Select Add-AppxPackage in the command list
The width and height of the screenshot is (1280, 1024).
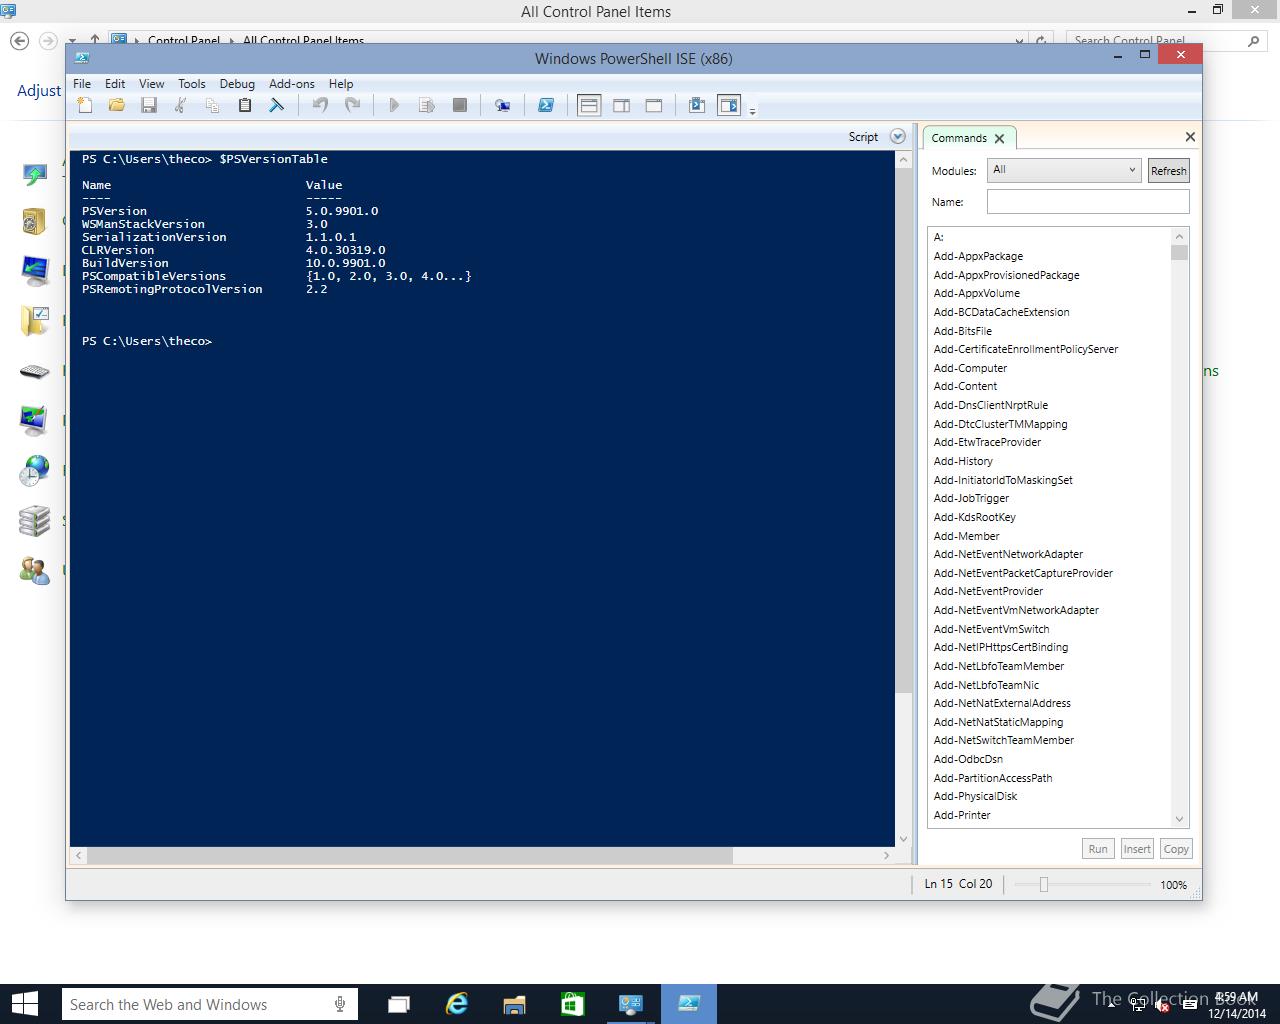978,256
